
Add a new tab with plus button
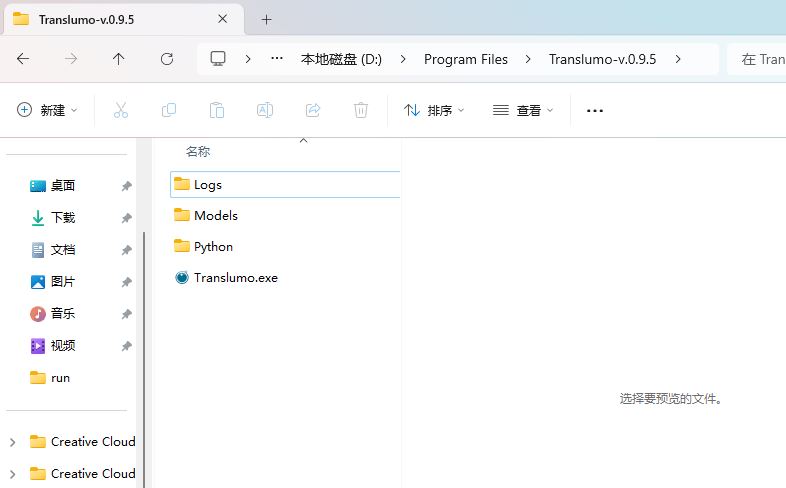(x=266, y=19)
